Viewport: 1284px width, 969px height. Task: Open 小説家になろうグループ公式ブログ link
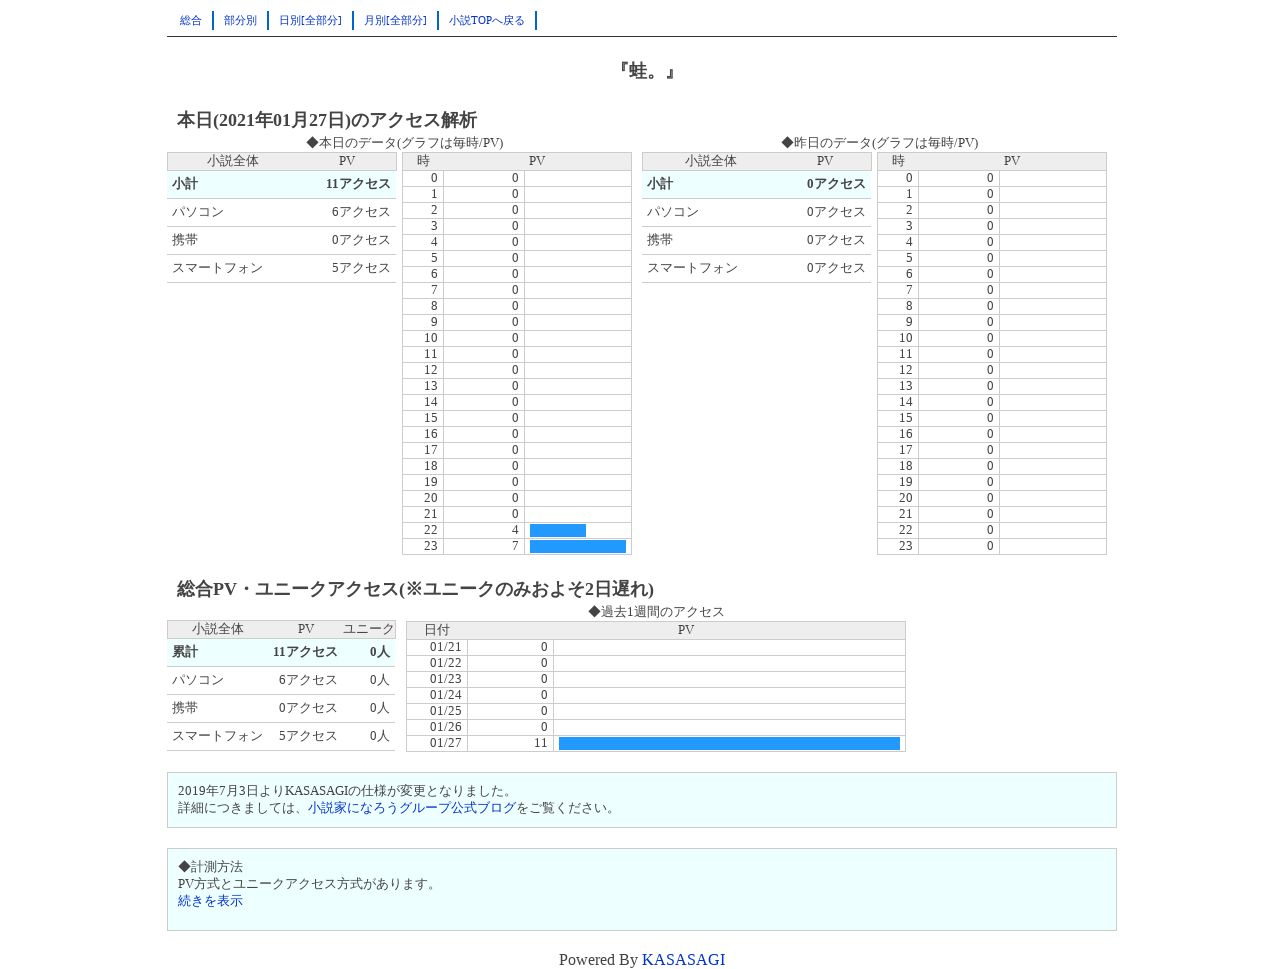(x=412, y=808)
